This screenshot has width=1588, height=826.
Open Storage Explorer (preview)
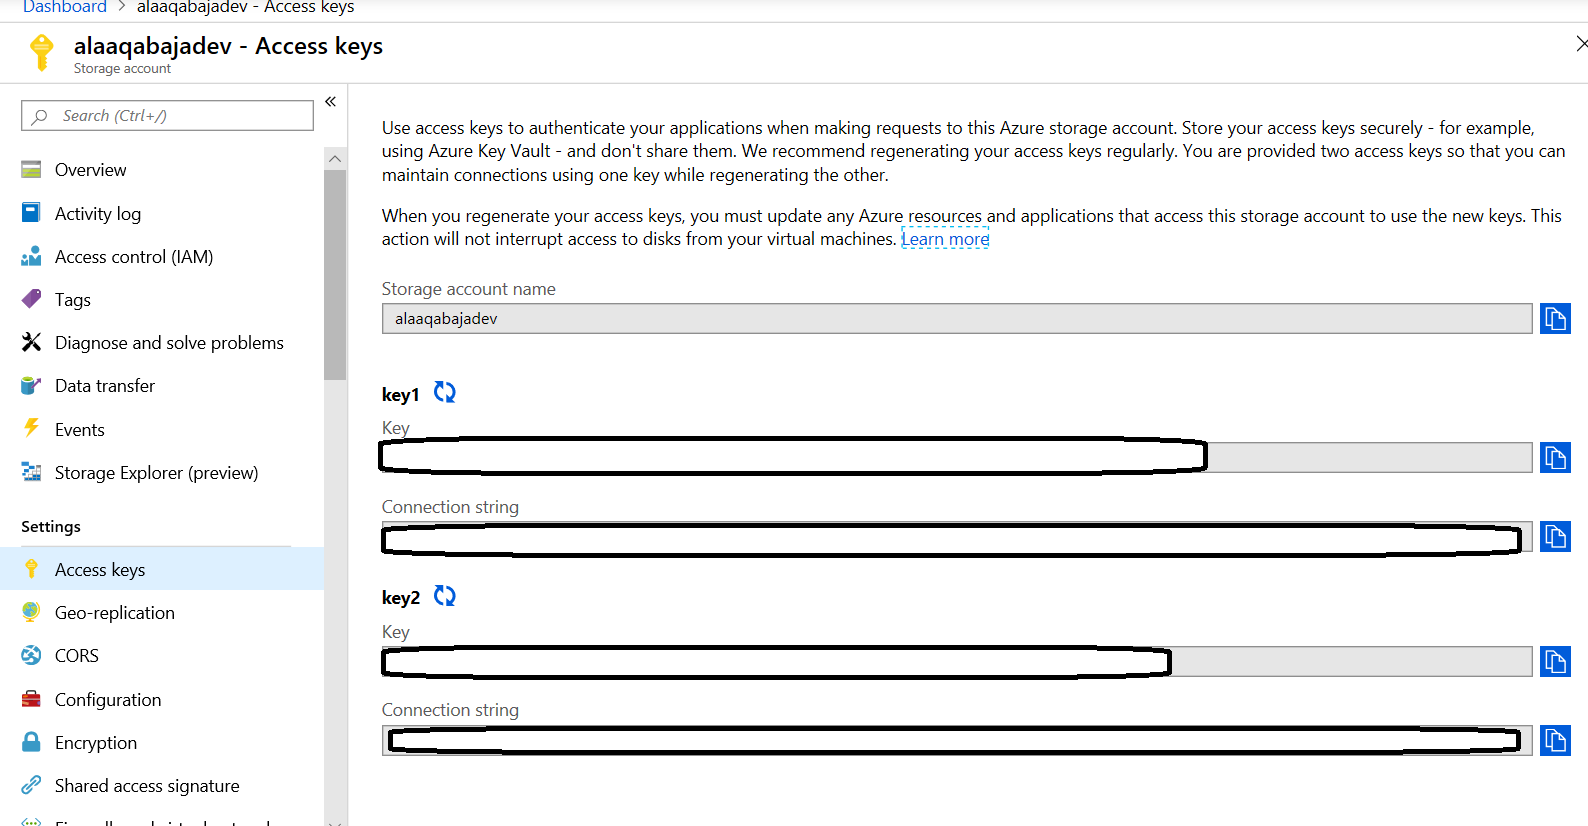156,473
